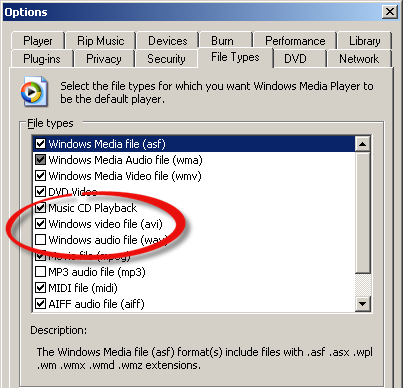Select the MIDI file (midi) row text
The height and width of the screenshot is (388, 403).
(83, 288)
